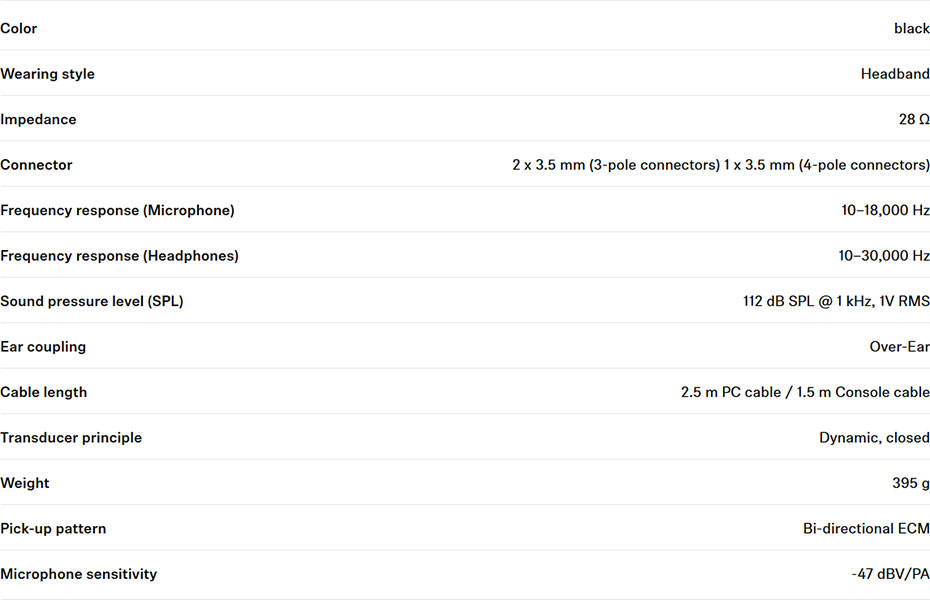This screenshot has height=600, width=930.
Task: Select the Headband value text
Action: (x=895, y=74)
